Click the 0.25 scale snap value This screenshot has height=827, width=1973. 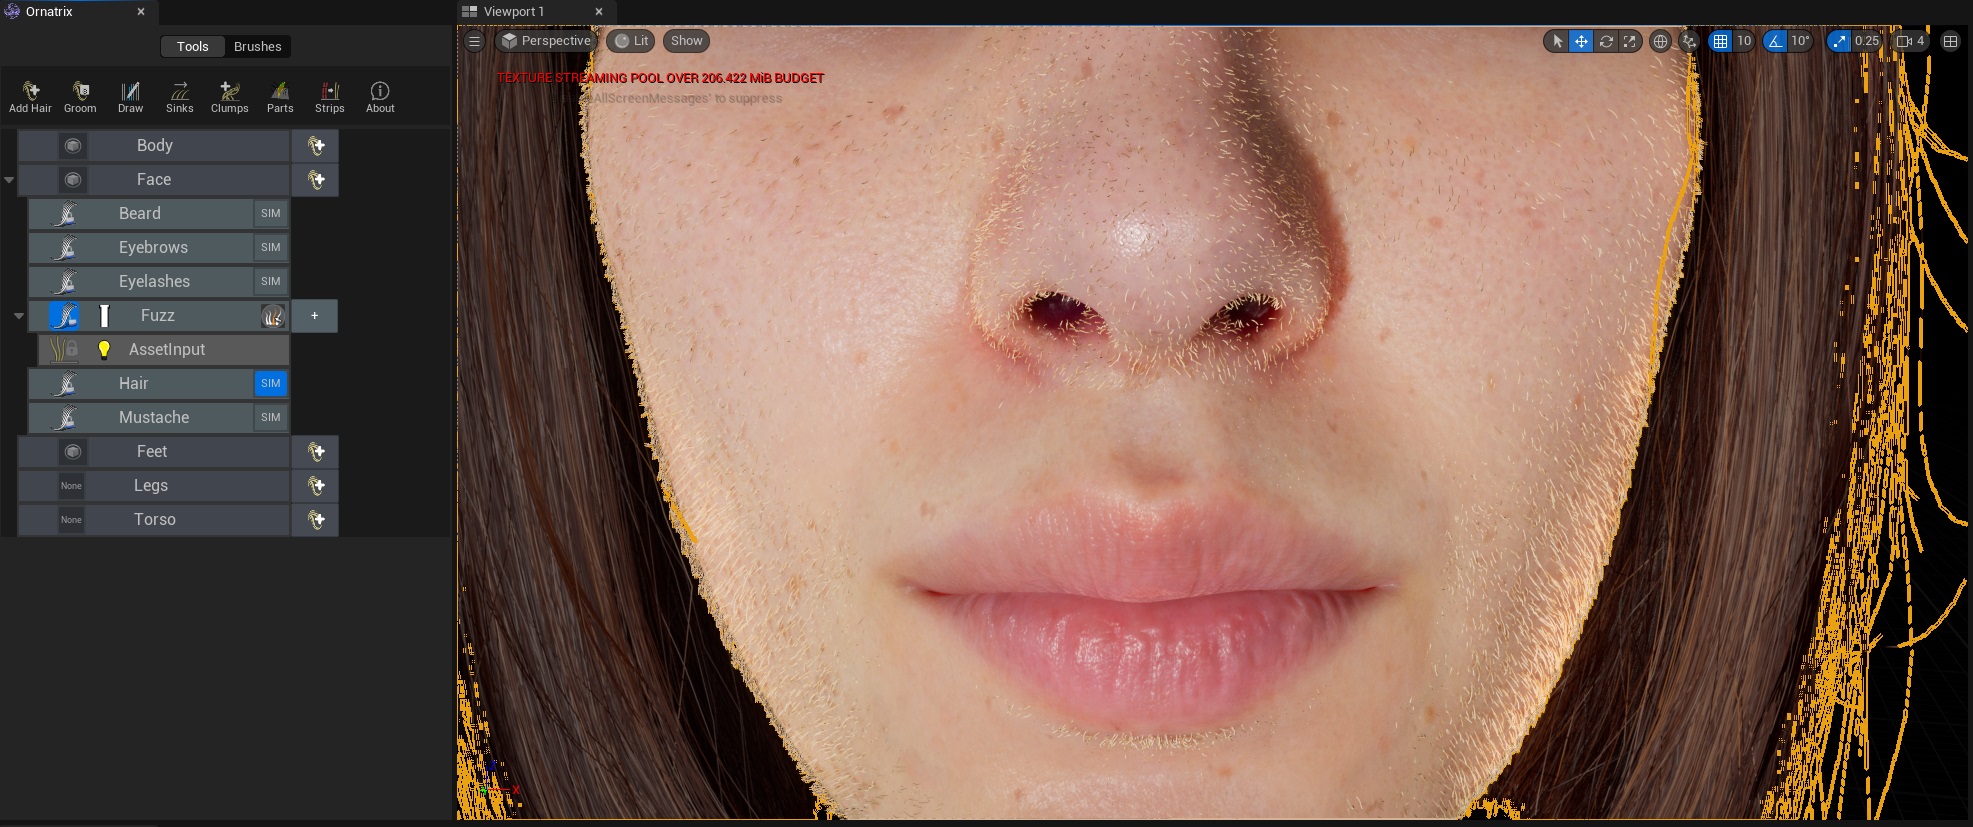pos(1866,41)
